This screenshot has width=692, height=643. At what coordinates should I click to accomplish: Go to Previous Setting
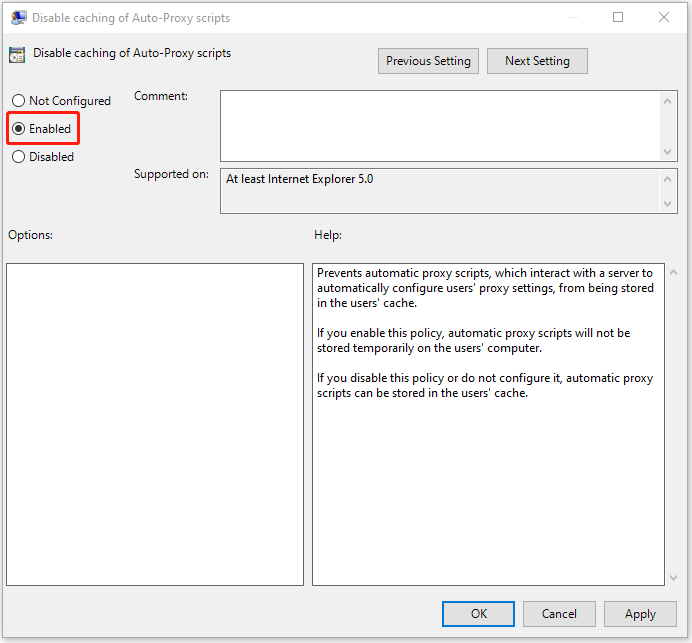pos(428,61)
